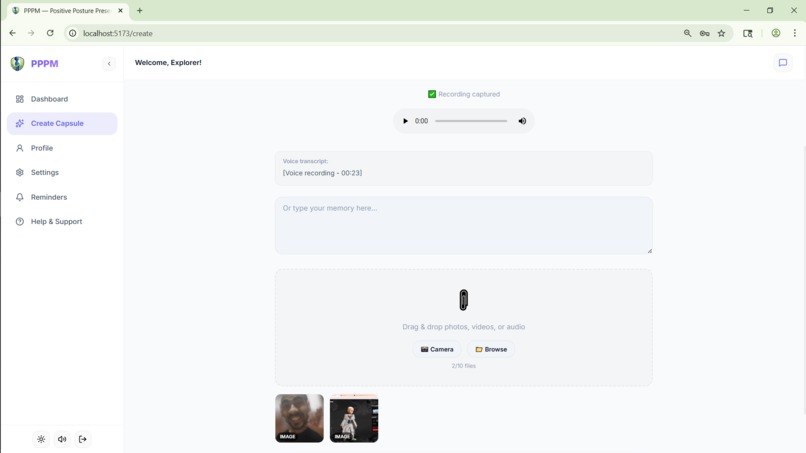Open the password manager key icon

point(704,33)
